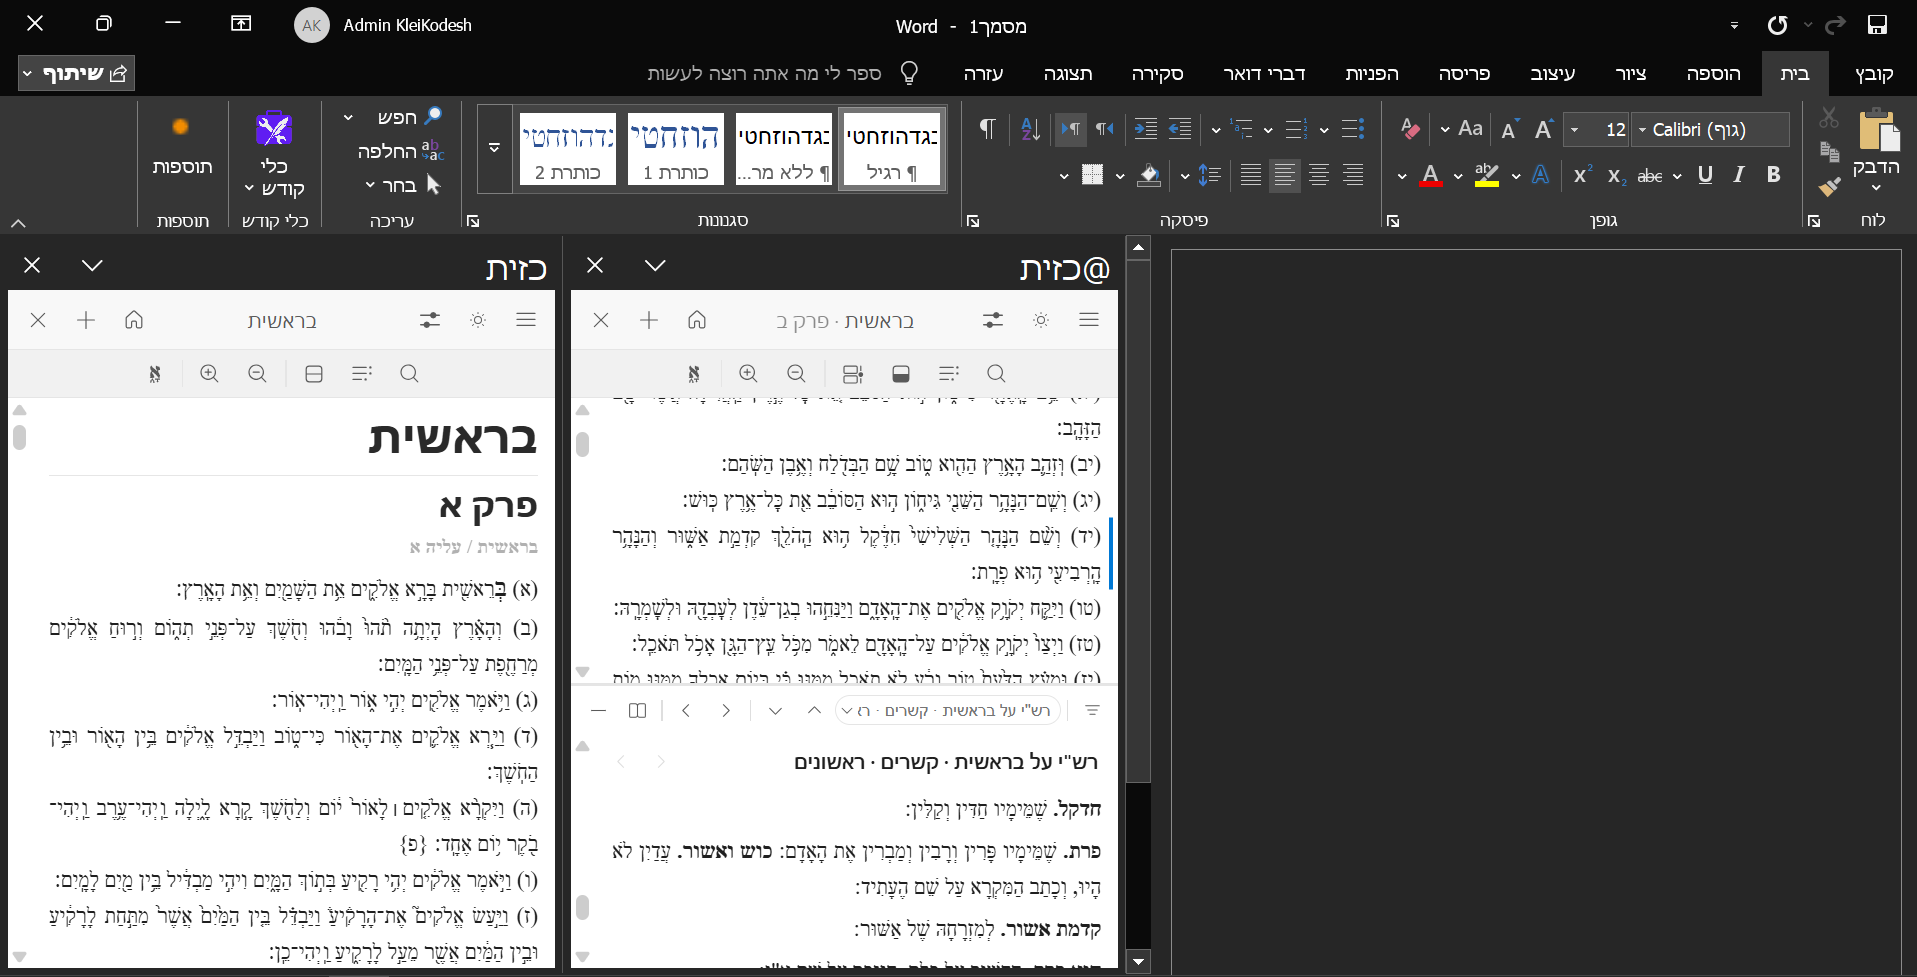Toggle Bold formatting
1917x977 pixels.
(1773, 175)
